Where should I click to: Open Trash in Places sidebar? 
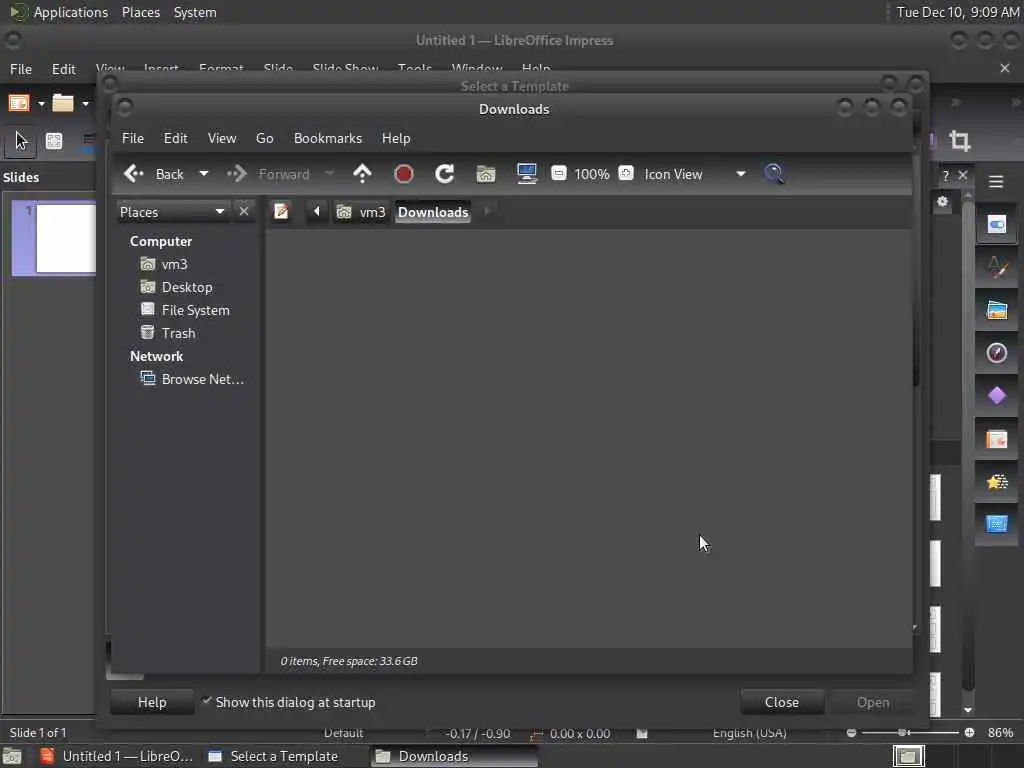(x=168, y=333)
